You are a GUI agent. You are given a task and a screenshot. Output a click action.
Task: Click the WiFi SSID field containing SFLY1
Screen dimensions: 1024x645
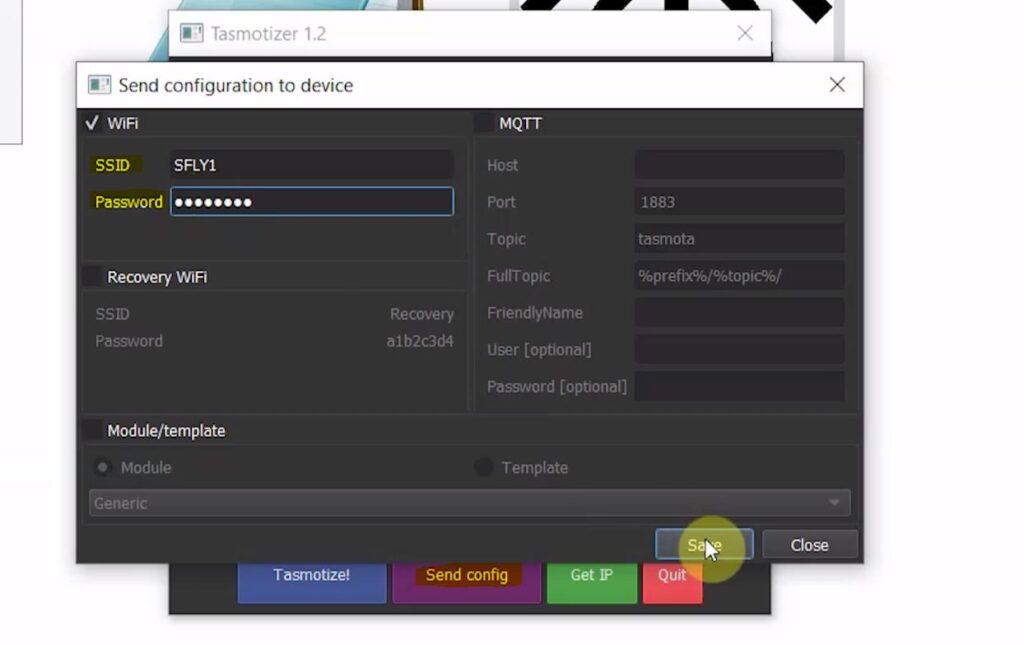point(311,165)
